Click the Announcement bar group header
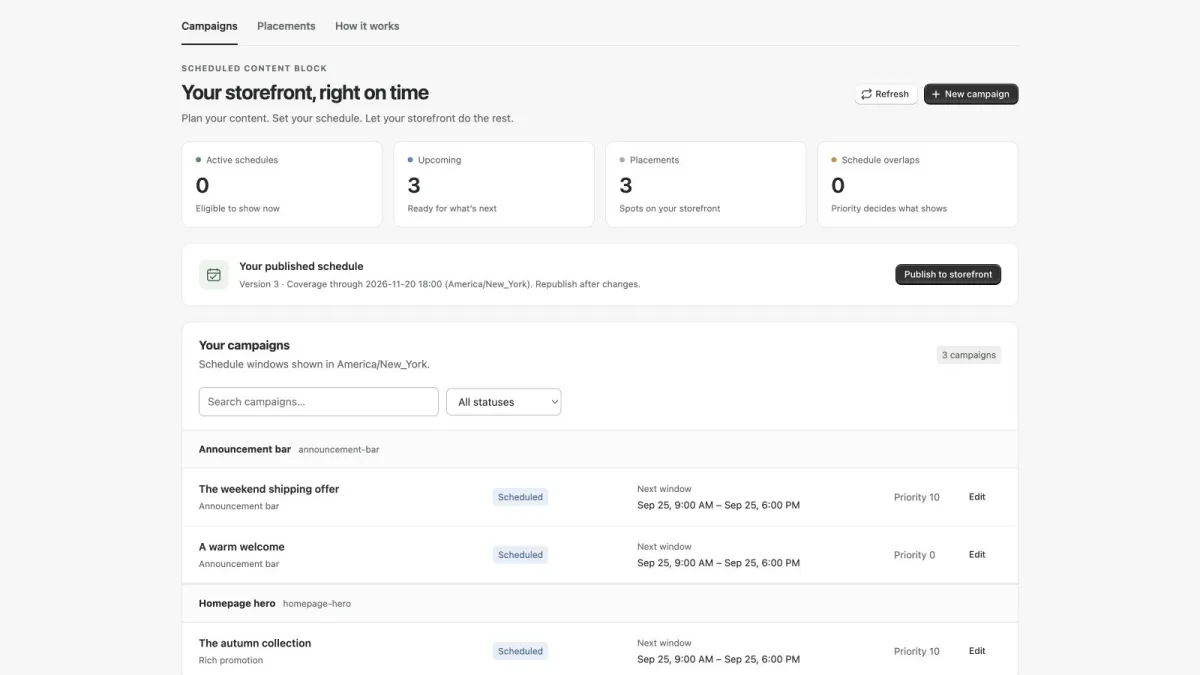Viewport: 1200px width, 675px height. tap(600, 450)
